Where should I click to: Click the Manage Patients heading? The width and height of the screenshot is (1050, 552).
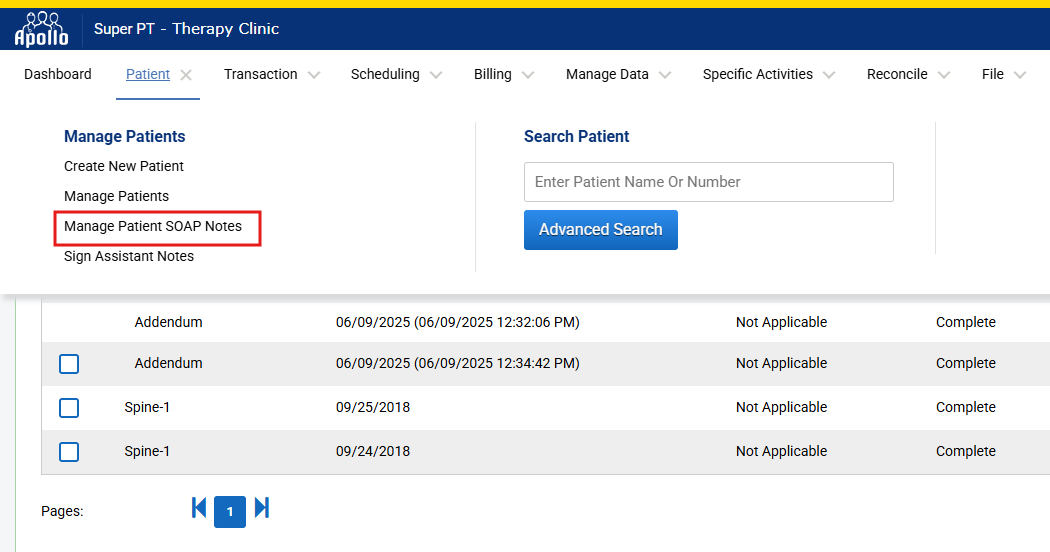click(x=125, y=137)
